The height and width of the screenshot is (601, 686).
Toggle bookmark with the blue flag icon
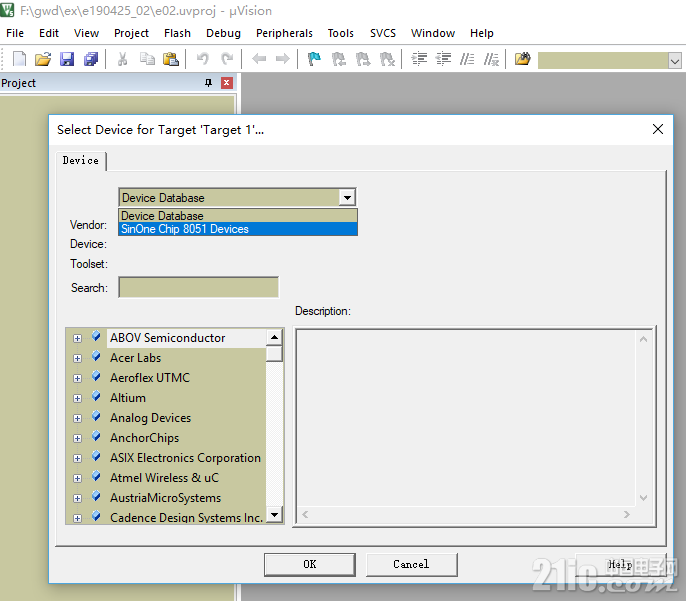coord(314,59)
